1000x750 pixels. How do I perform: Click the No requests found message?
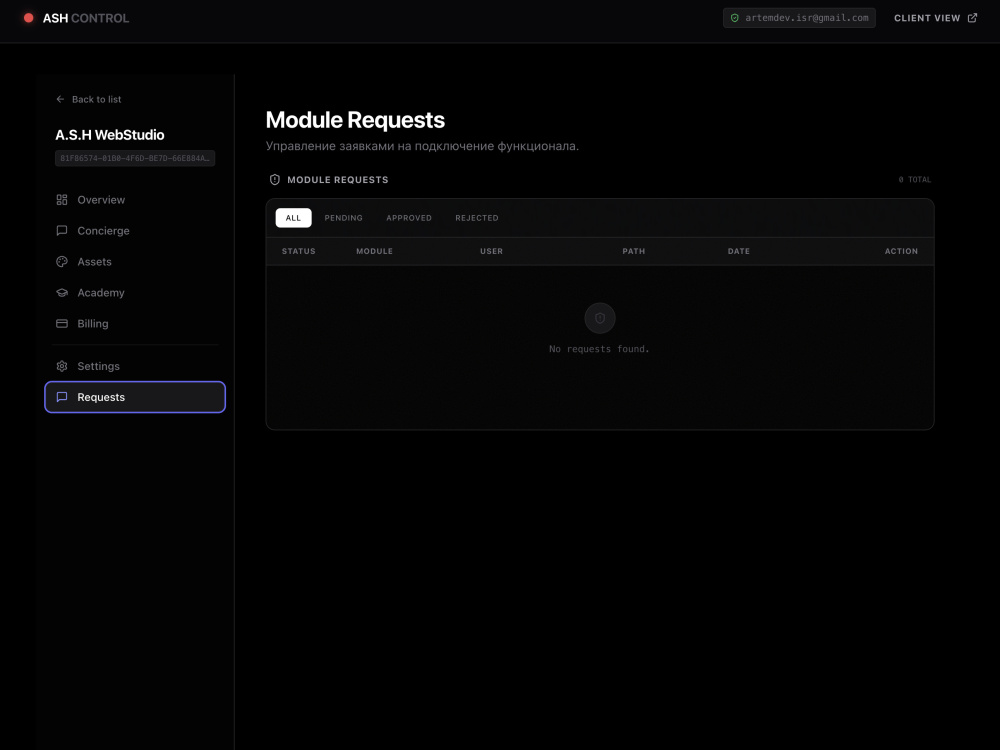click(x=599, y=349)
